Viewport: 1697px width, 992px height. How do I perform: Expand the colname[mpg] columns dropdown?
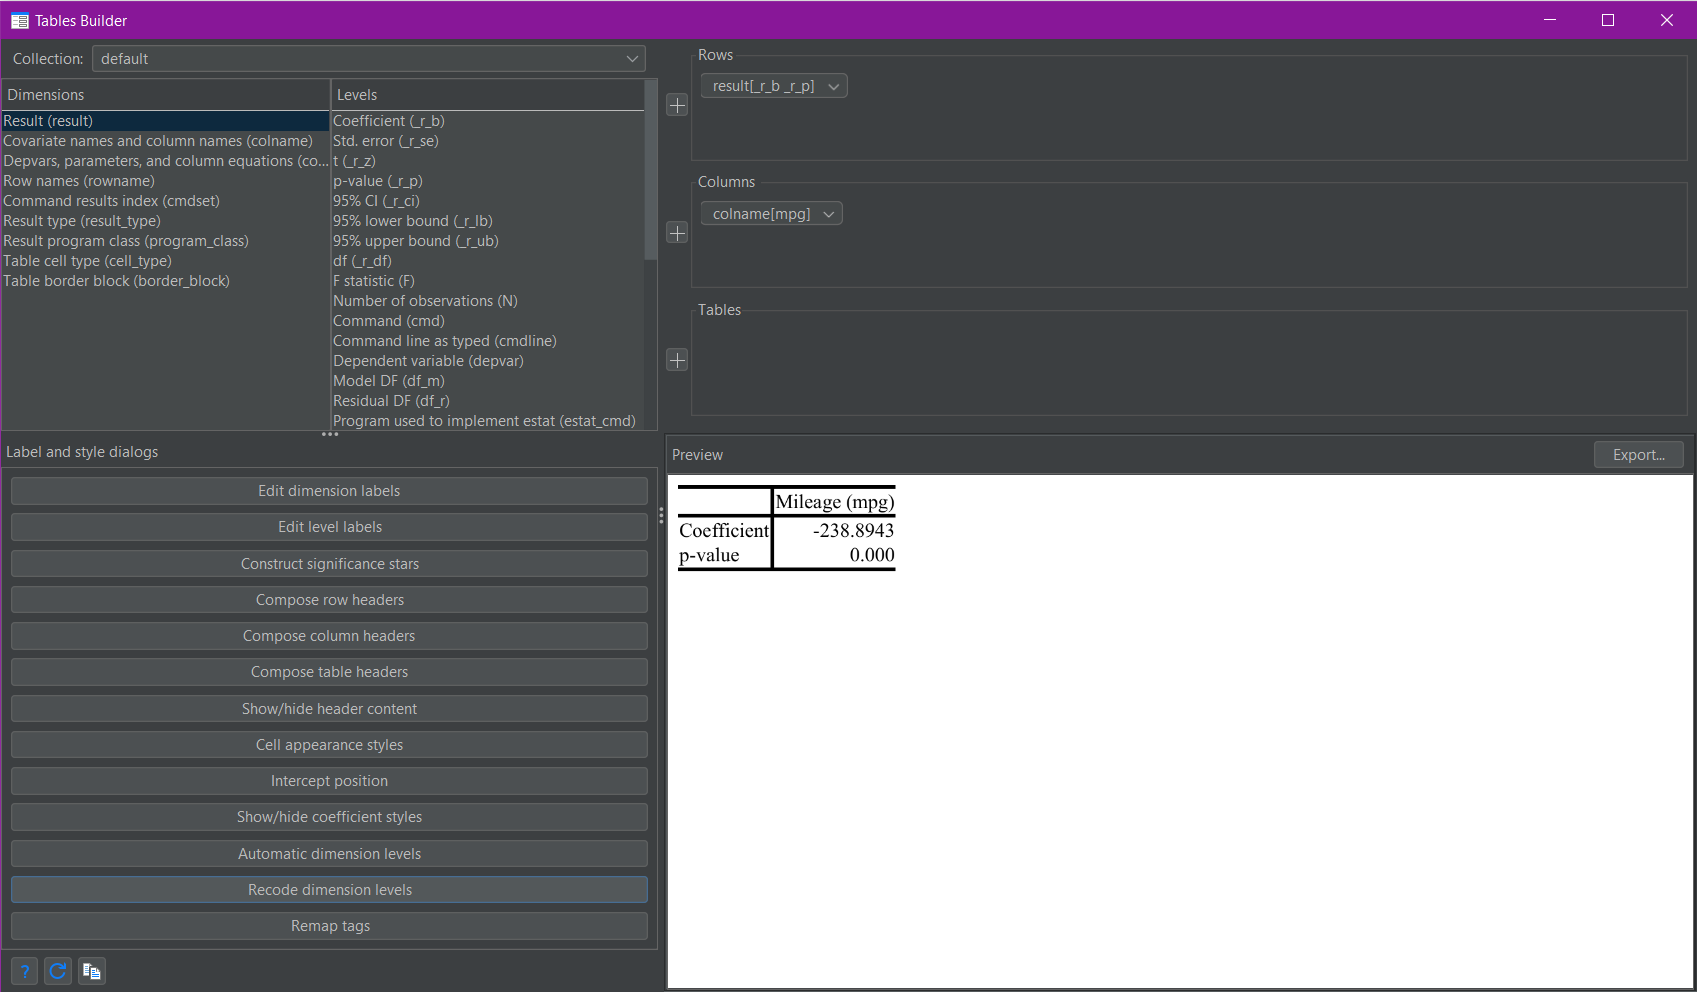tap(828, 214)
